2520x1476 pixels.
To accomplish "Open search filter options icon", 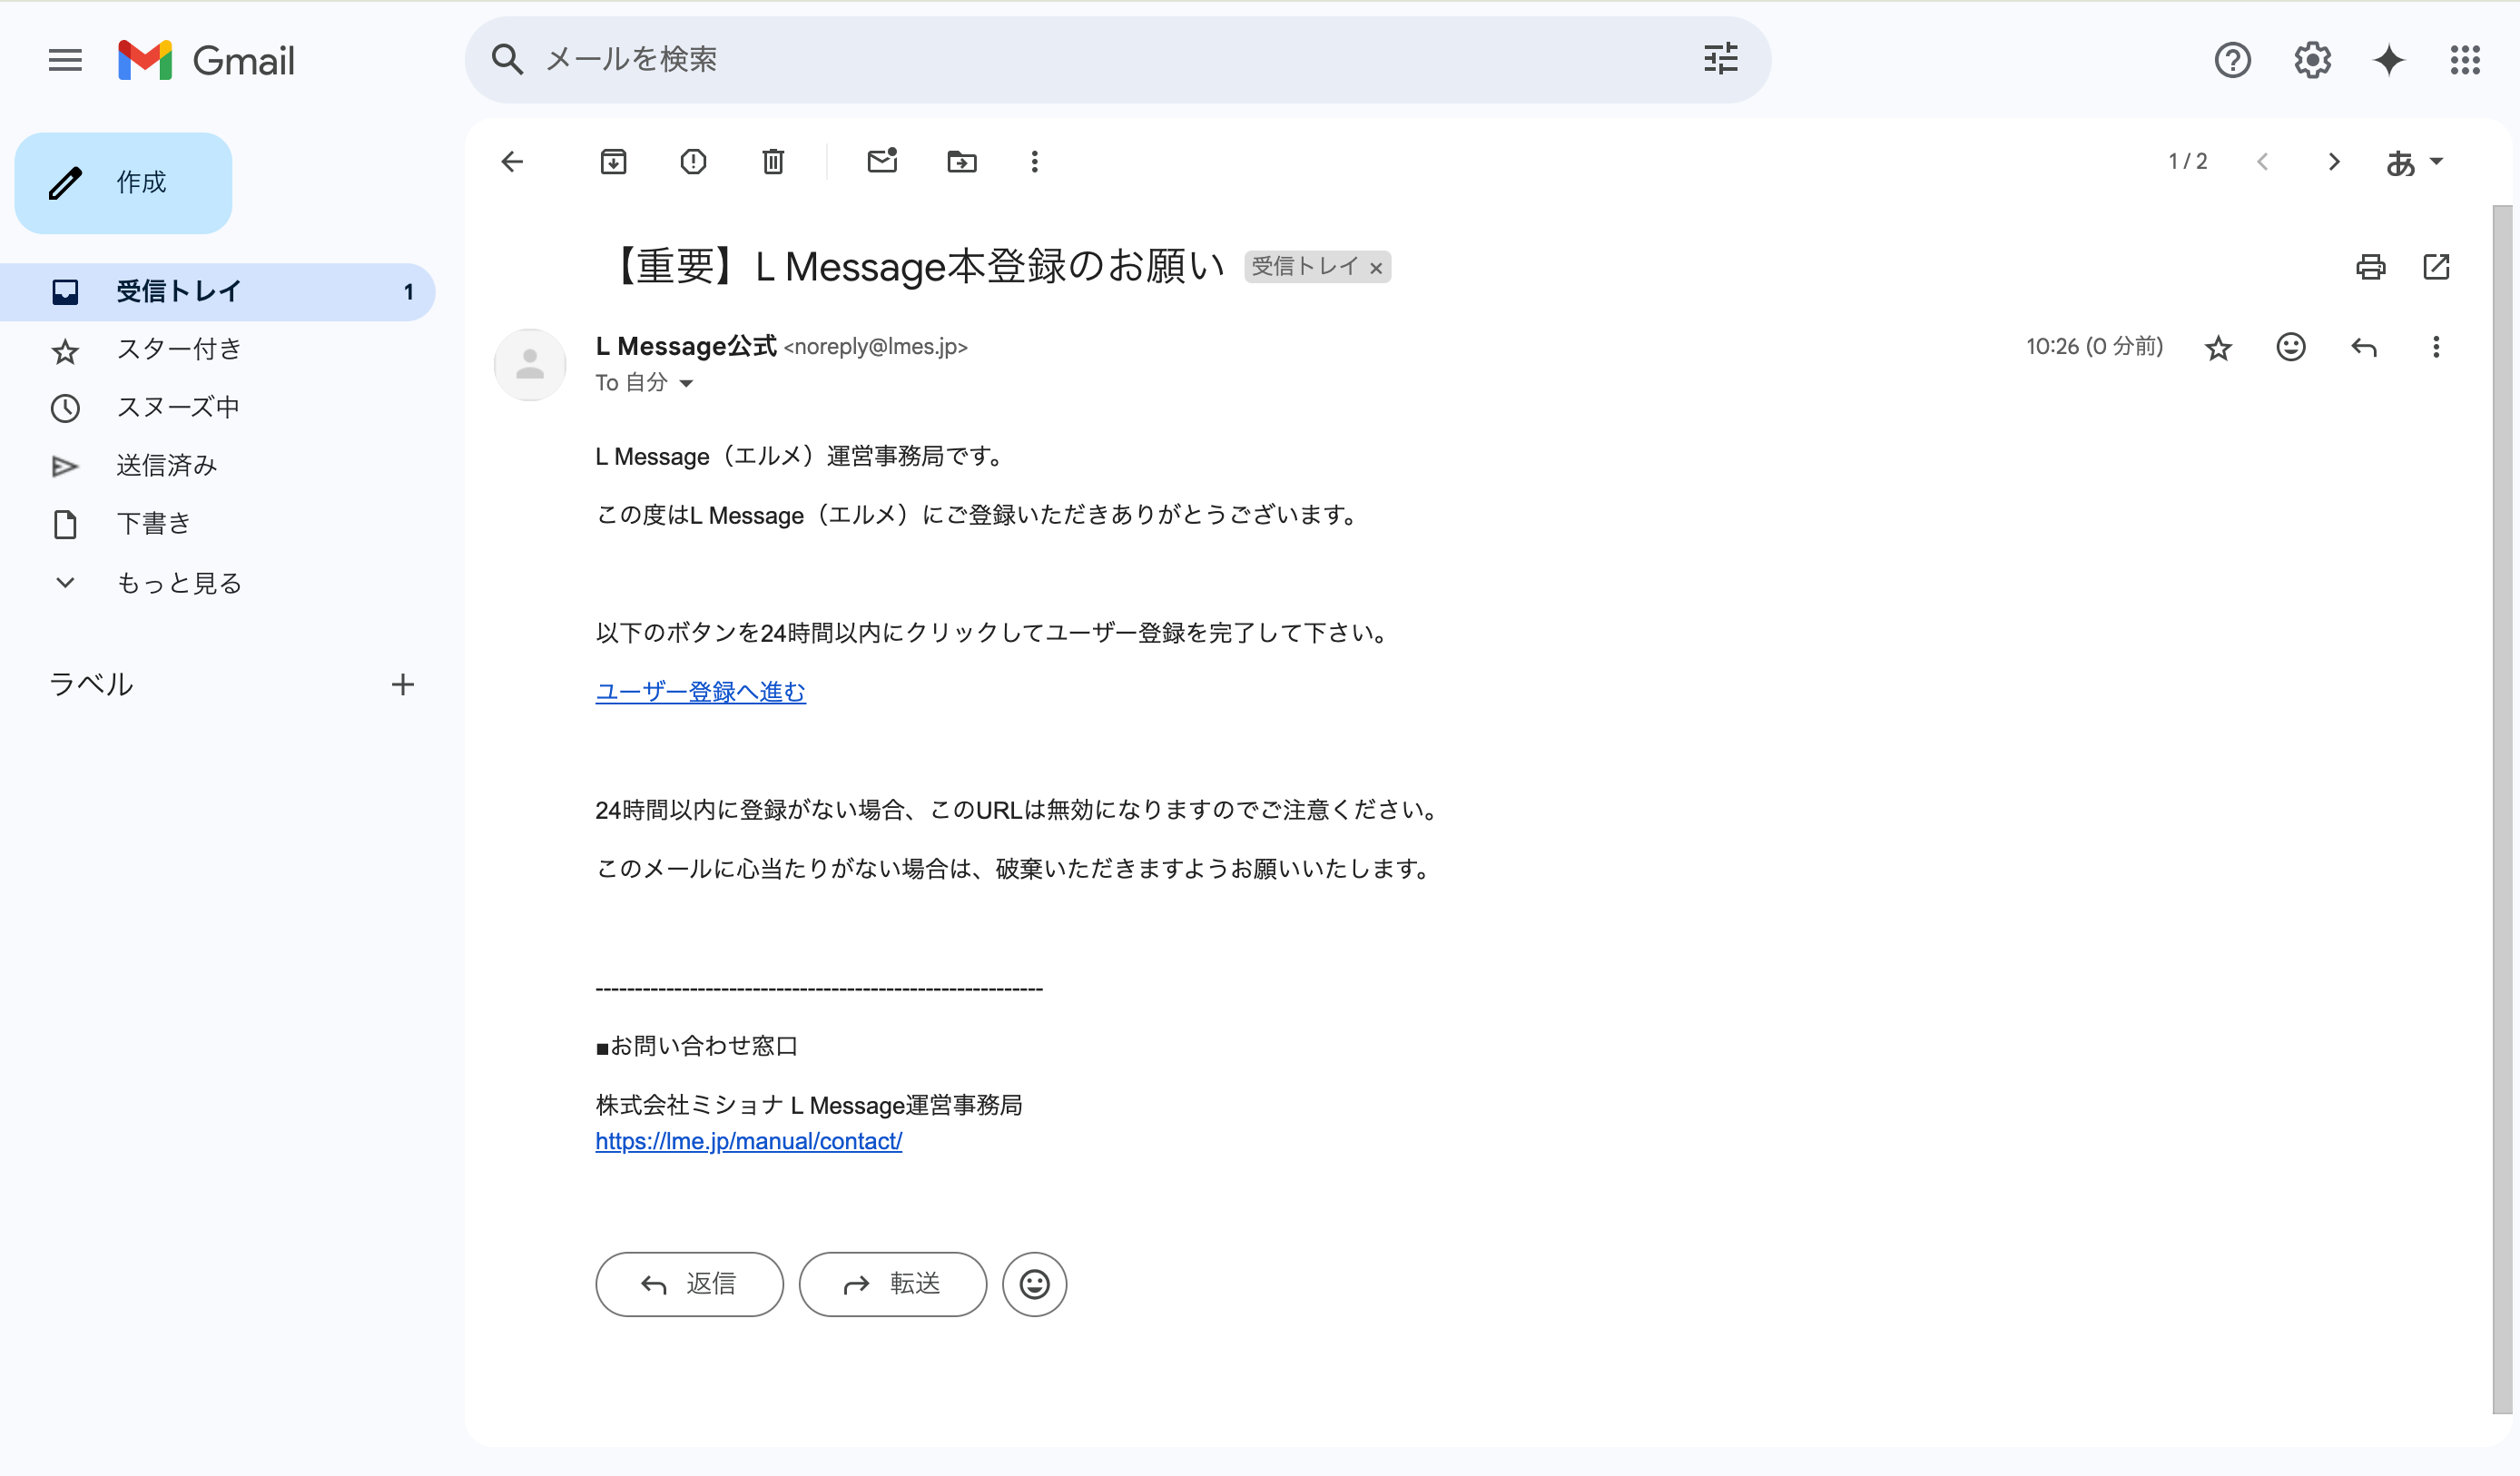I will click(x=1720, y=59).
